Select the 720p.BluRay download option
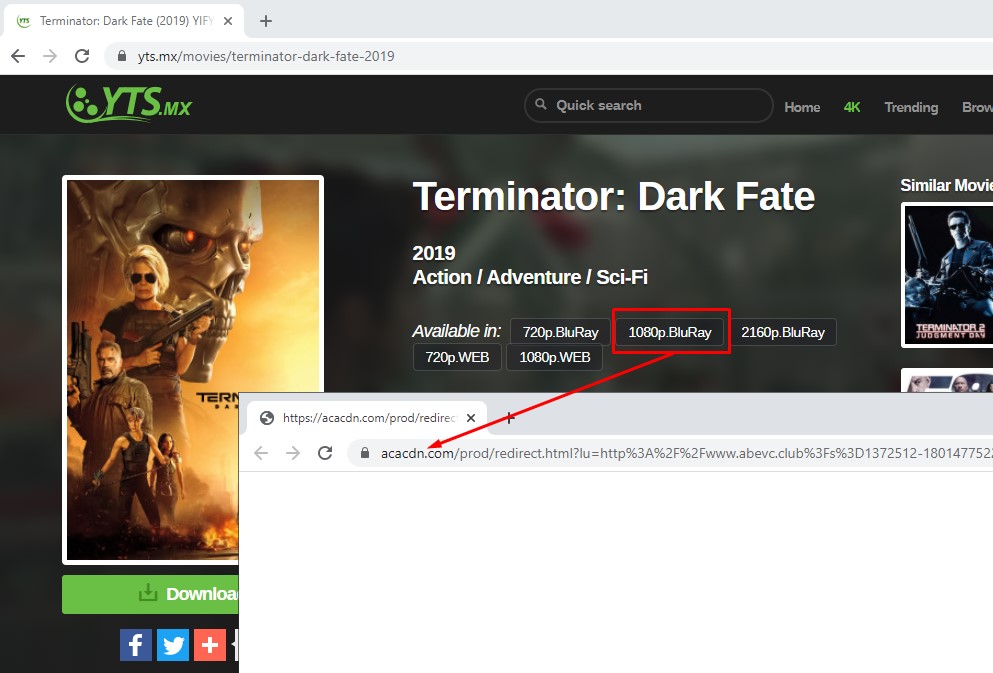Image resolution: width=993 pixels, height=673 pixels. tap(560, 332)
